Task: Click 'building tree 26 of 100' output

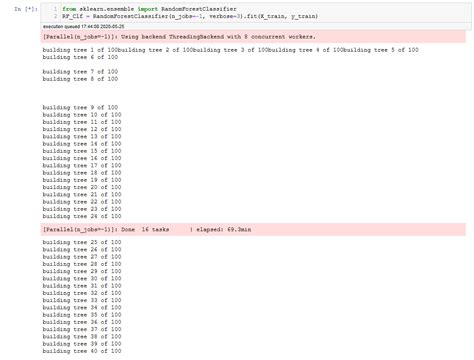Action: coord(82,250)
